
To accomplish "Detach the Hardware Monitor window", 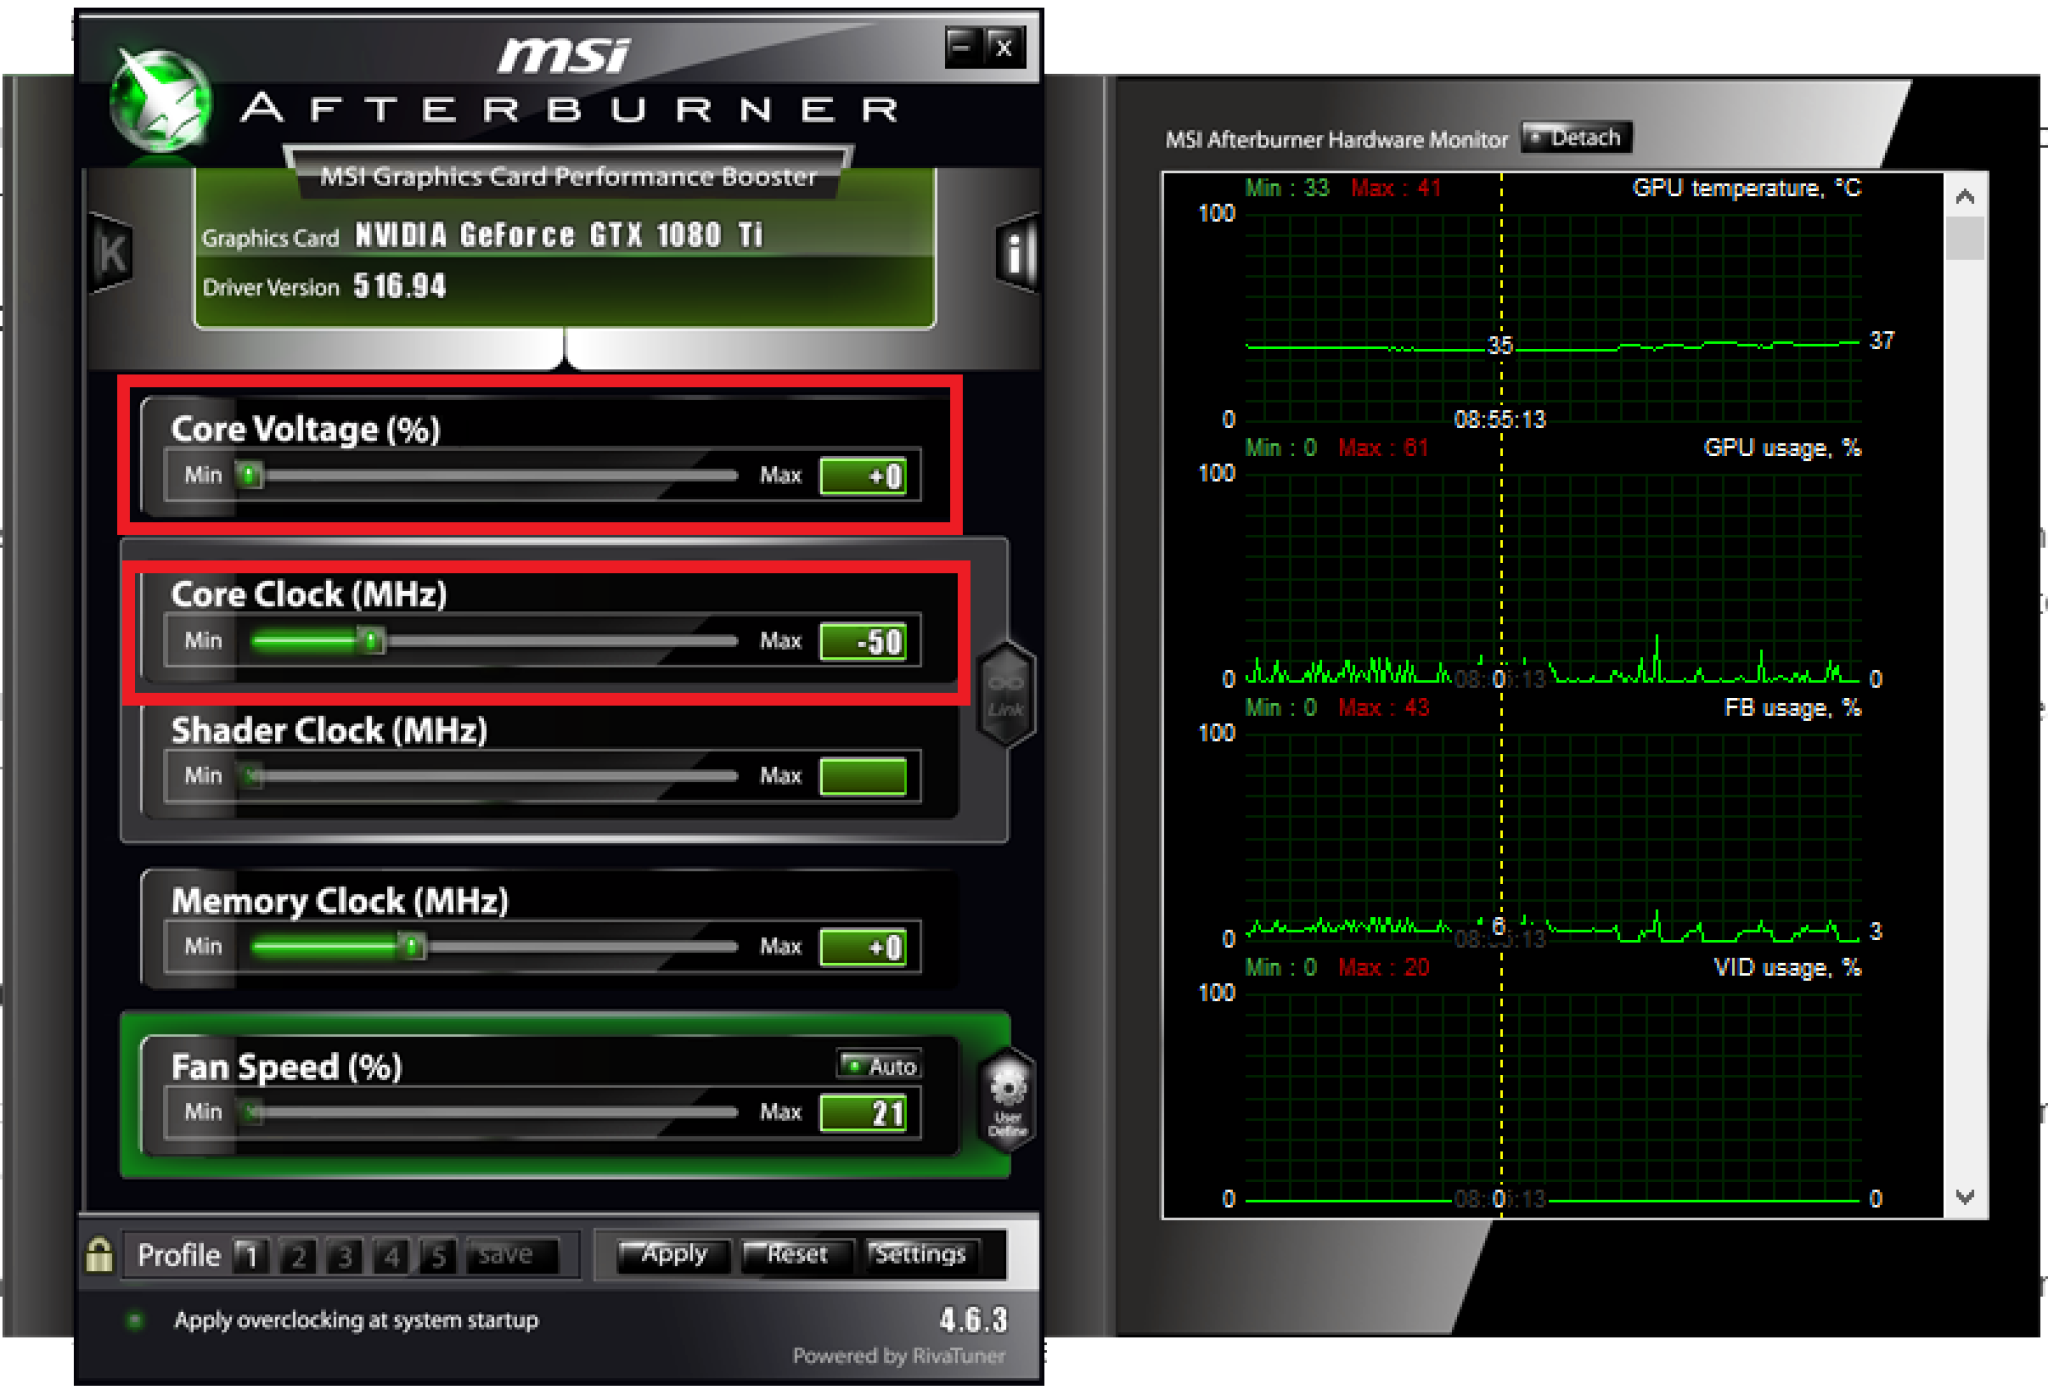I will (x=1577, y=138).
